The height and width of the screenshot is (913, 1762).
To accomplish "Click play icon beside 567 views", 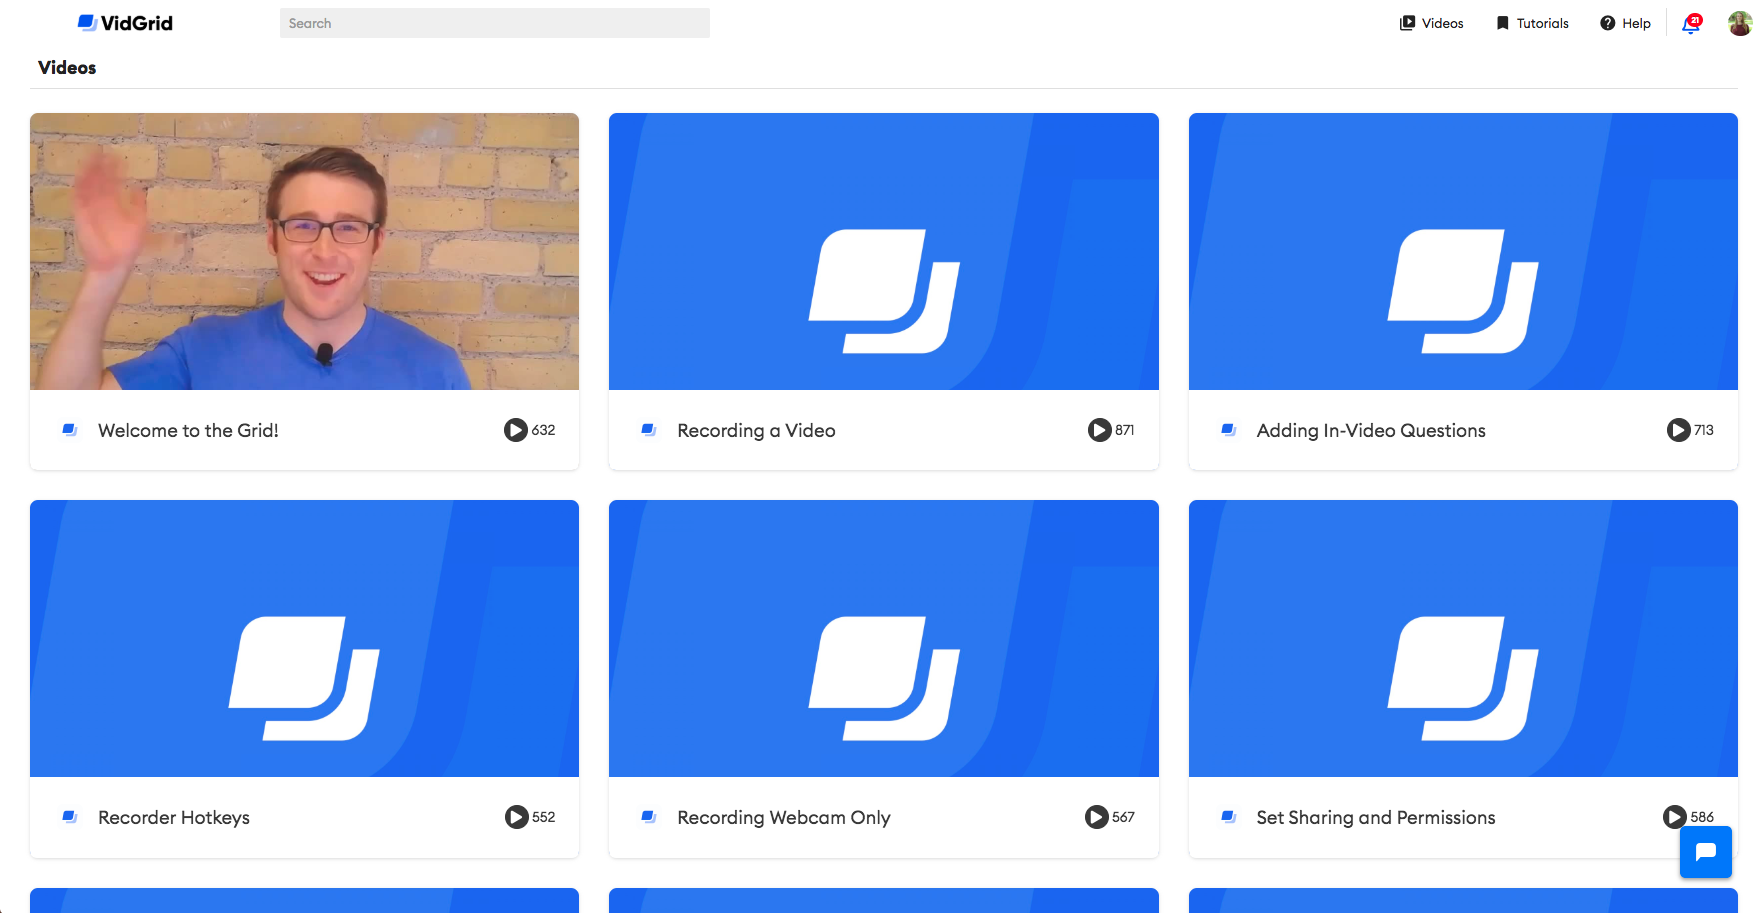I will click(x=1097, y=817).
